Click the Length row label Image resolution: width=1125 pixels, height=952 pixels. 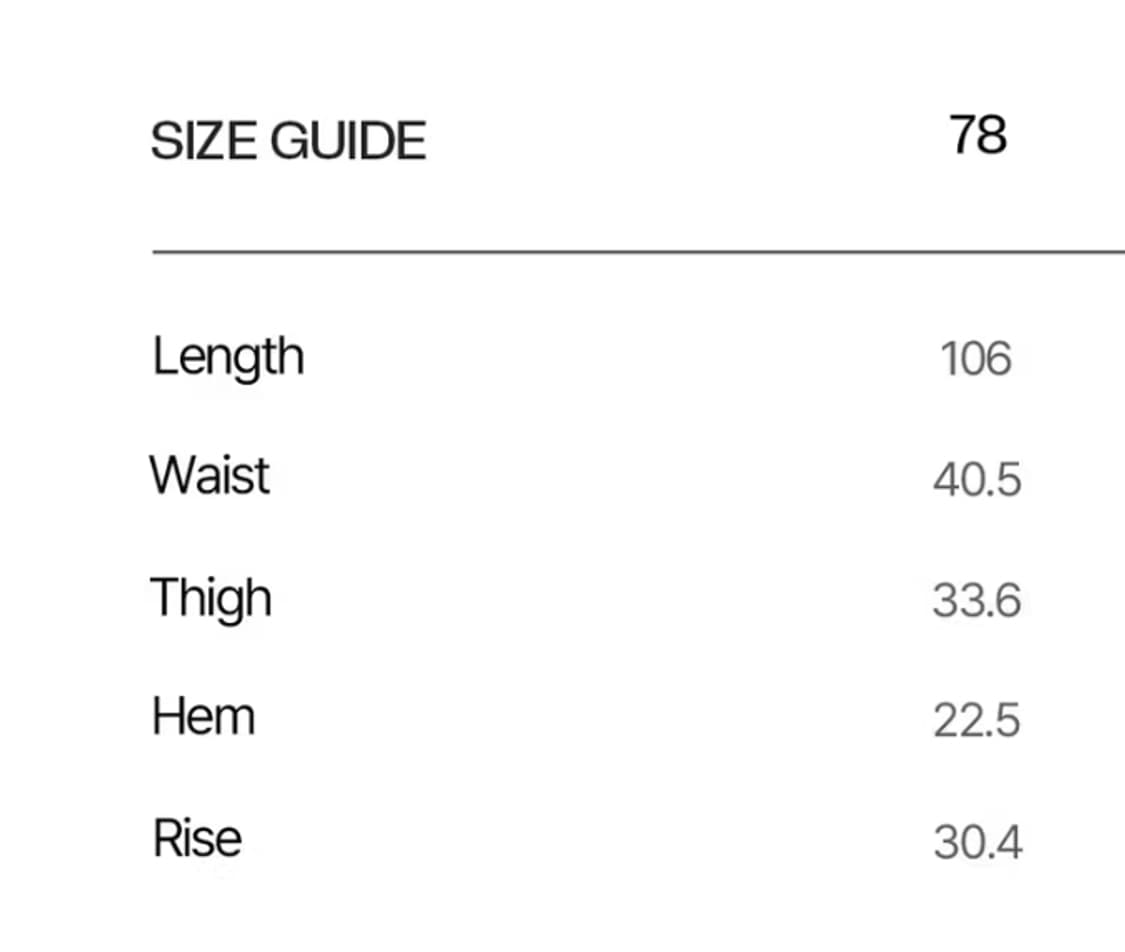click(228, 358)
